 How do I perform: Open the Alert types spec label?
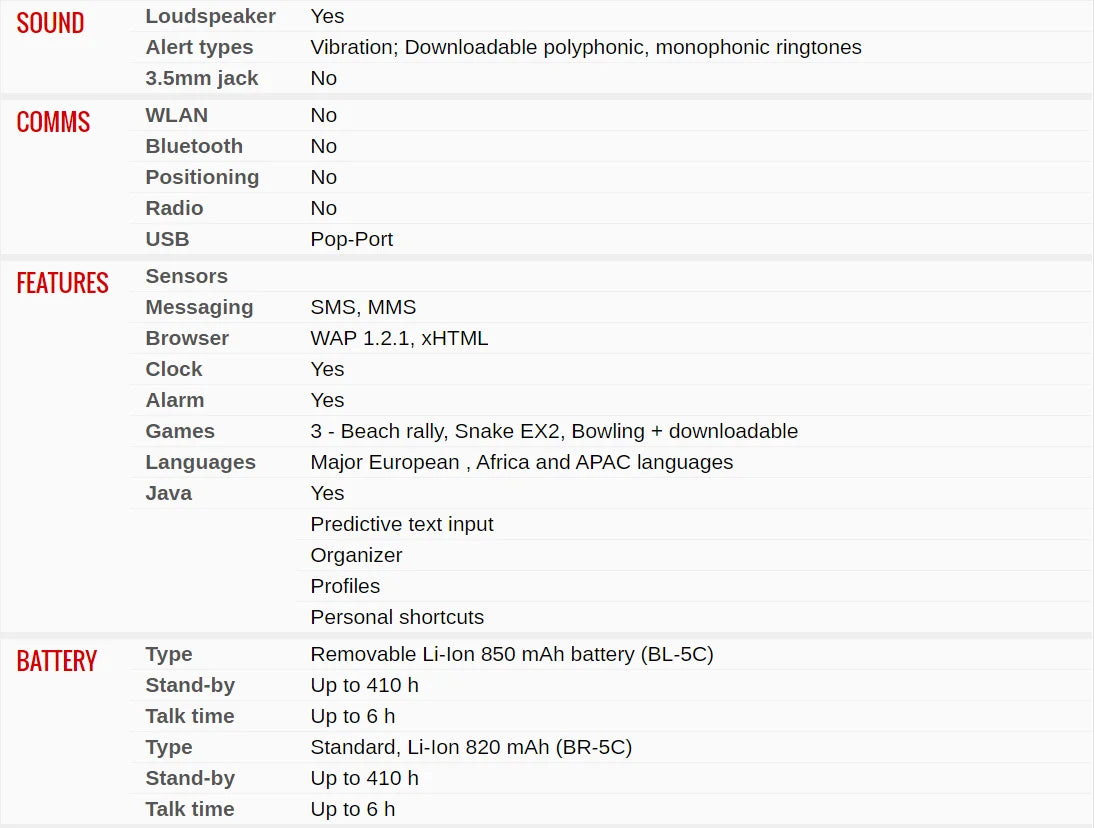[199, 47]
